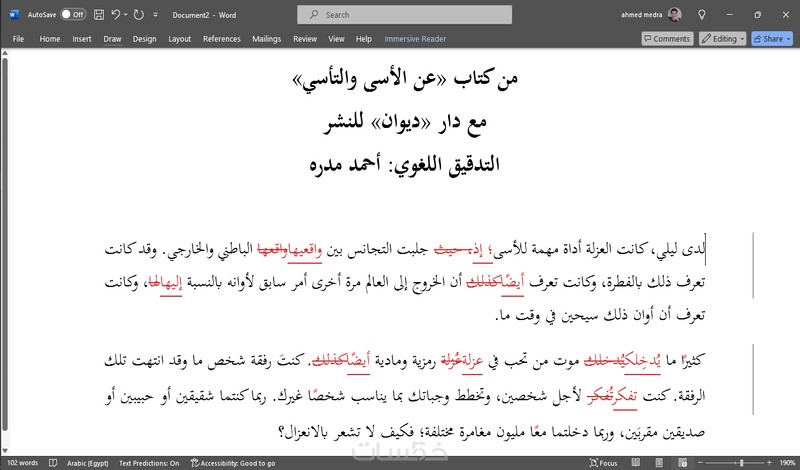Switch to the Insert tab
This screenshot has height=470, width=800.
[x=82, y=39]
